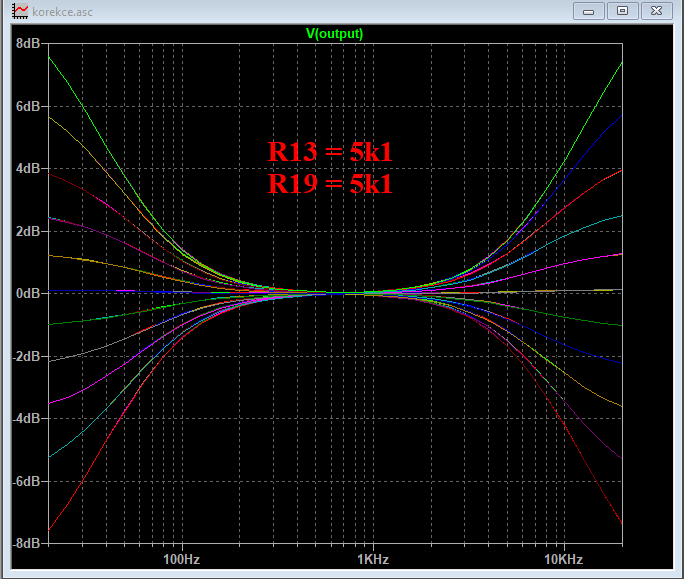This screenshot has width=684, height=579.
Task: Click the 100Hz frequency axis label
Action: point(181,559)
